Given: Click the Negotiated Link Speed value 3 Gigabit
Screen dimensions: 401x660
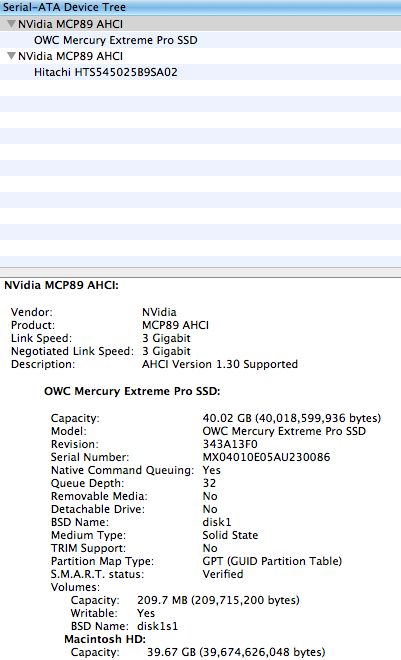Looking at the screenshot, I should pyautogui.click(x=166, y=351).
